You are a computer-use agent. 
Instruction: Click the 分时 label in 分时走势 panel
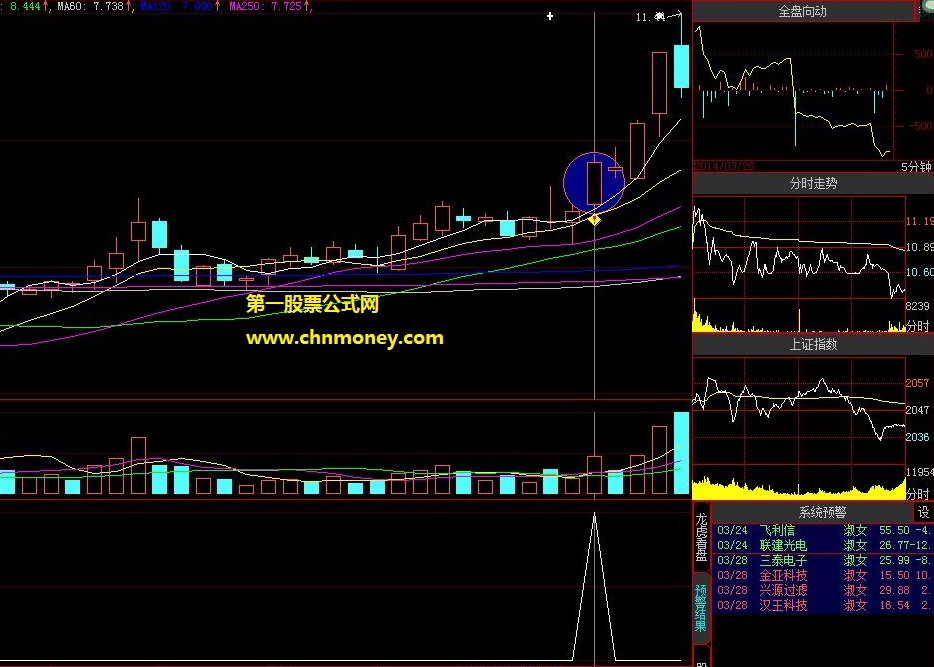[918, 326]
